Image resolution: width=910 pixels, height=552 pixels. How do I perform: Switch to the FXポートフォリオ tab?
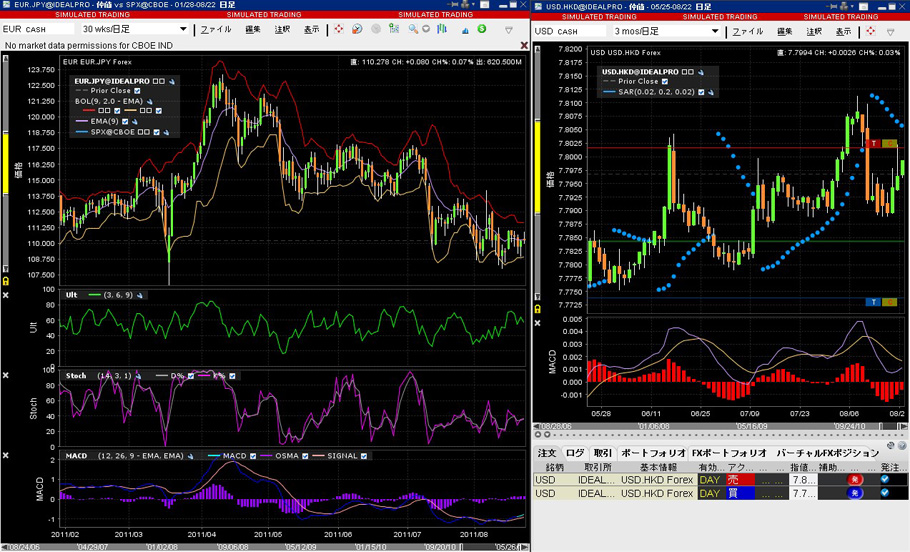(729, 453)
